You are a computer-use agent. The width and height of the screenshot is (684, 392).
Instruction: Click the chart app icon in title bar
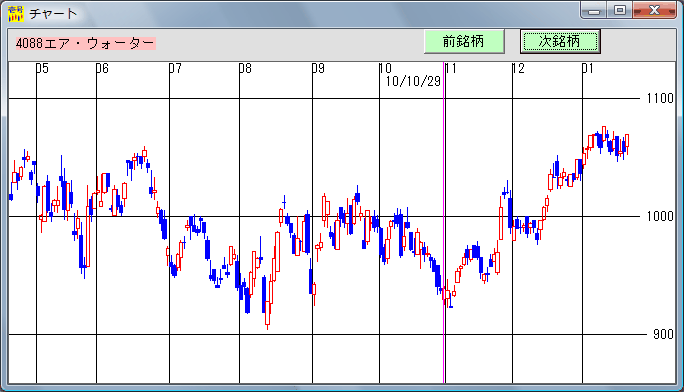(x=16, y=14)
